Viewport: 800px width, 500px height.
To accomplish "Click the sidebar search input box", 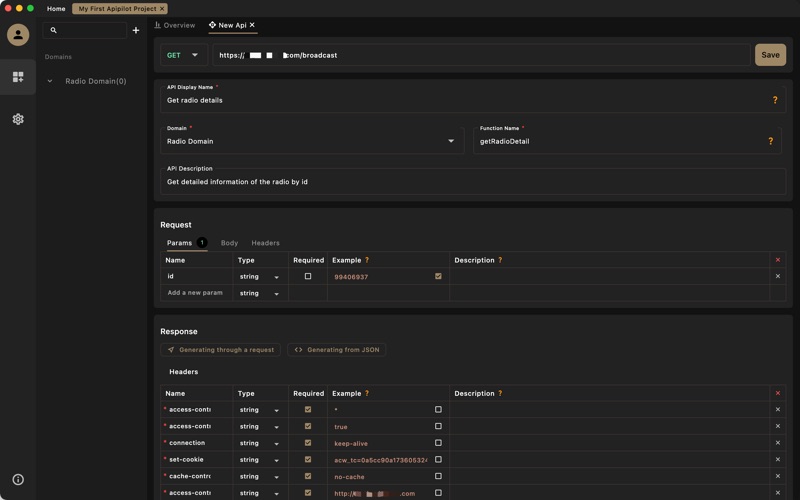I will pos(85,31).
